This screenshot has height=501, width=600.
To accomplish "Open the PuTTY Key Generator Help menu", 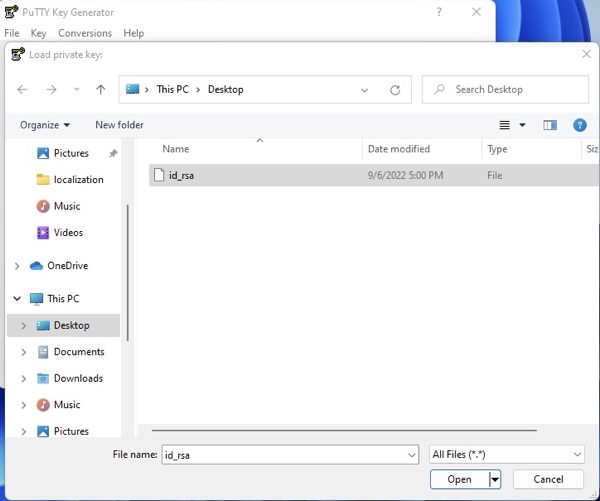I will coord(134,33).
